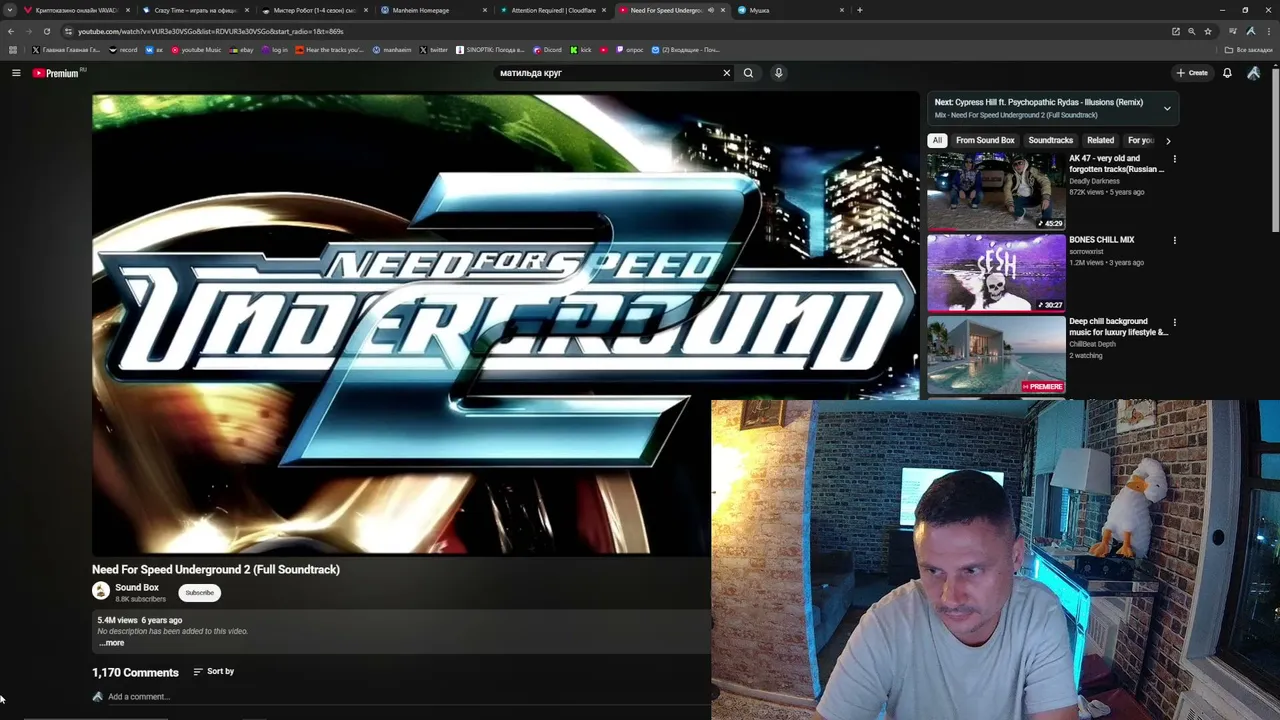Viewport: 1280px width, 720px height.
Task: Bookmark this page with the star icon
Action: pyautogui.click(x=1208, y=31)
